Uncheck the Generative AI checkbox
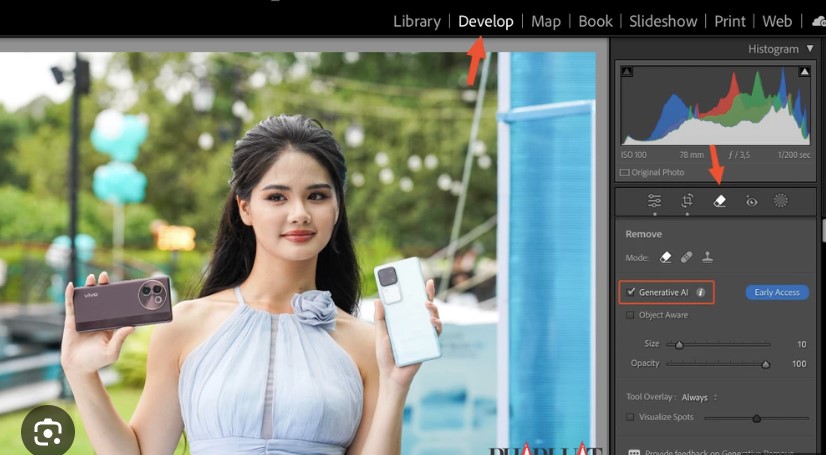826x455 pixels. pos(631,292)
